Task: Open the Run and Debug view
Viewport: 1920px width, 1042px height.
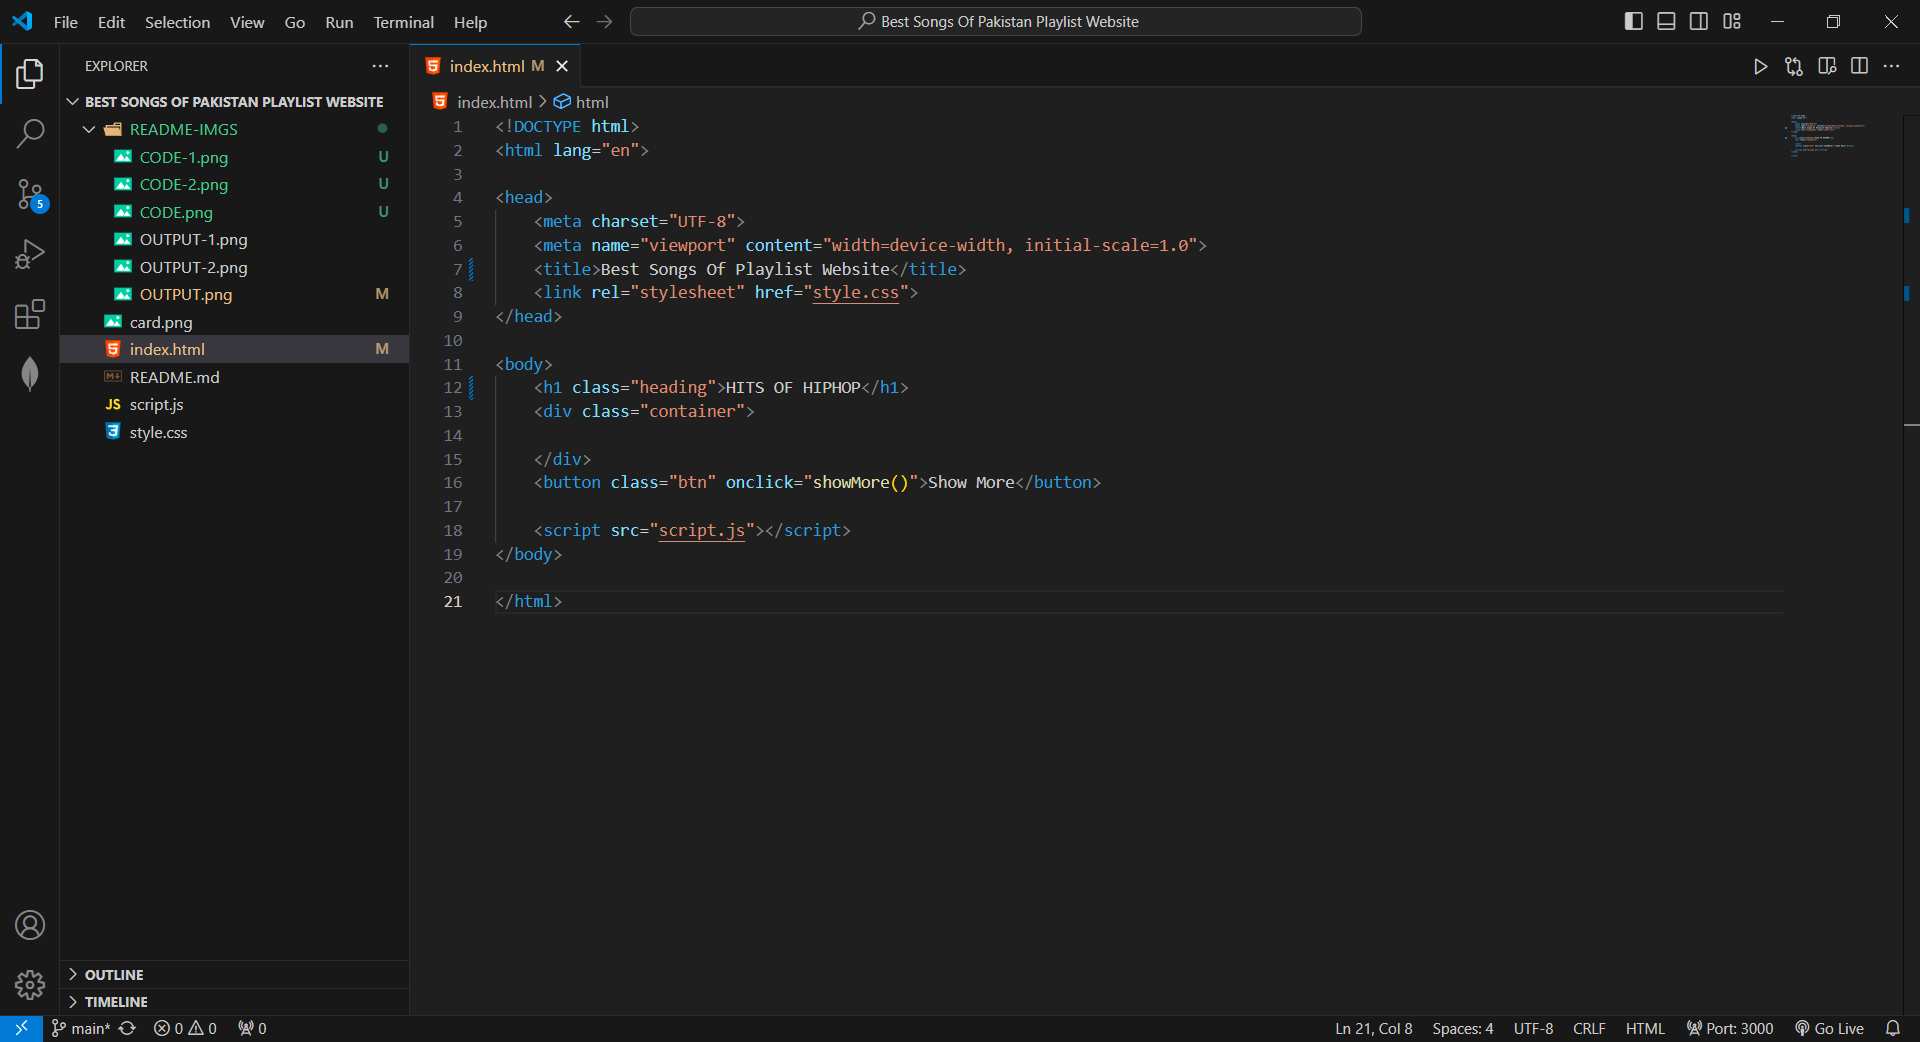Action: point(30,254)
